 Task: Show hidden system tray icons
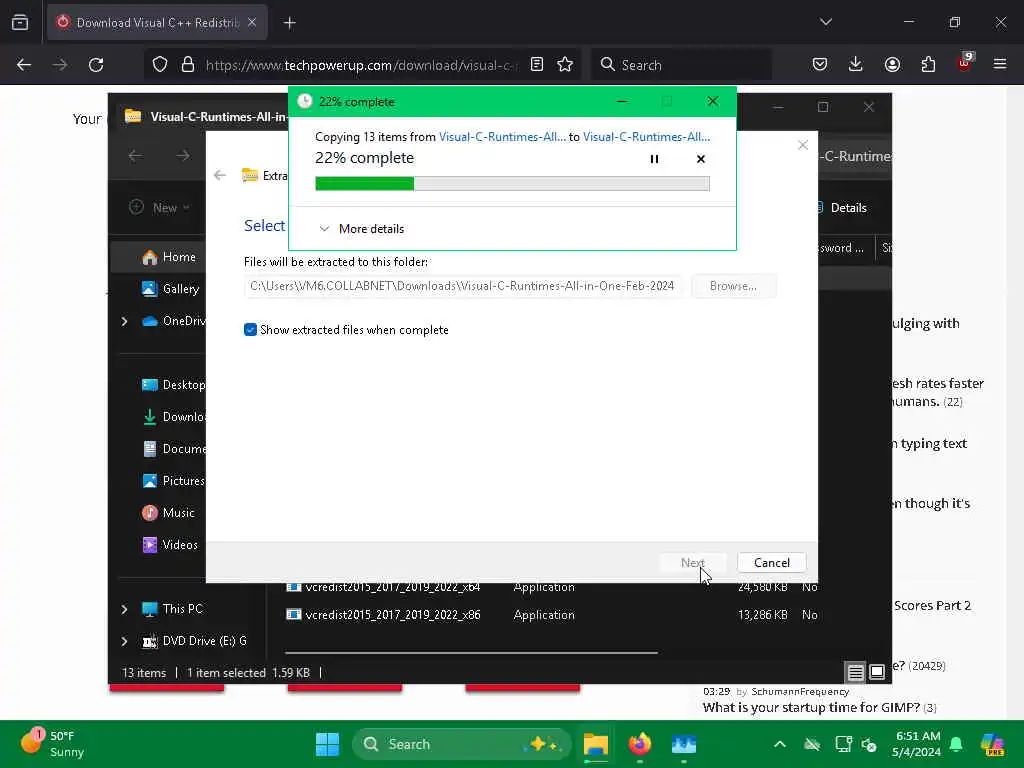click(780, 744)
